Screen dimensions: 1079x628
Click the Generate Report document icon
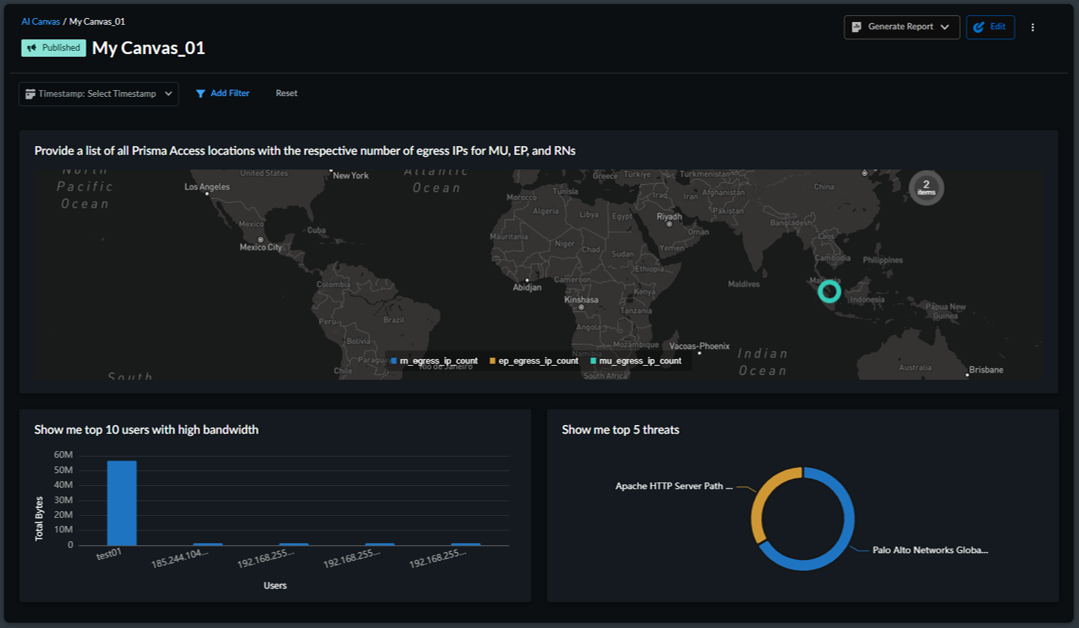click(857, 27)
